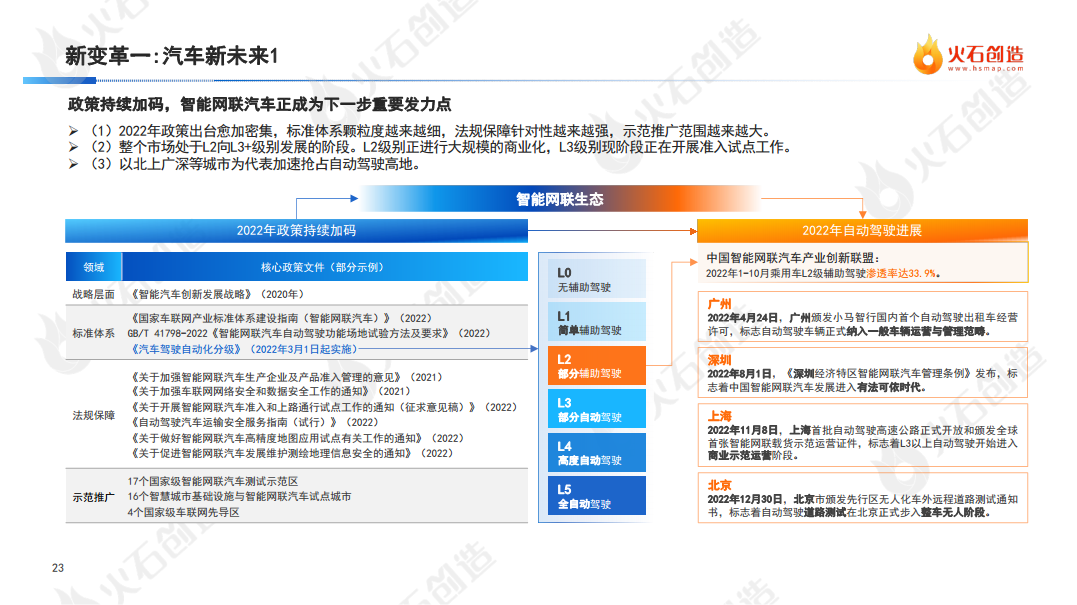
Task: Click the GB/T 41798-2022 standard entry
Action: [309, 334]
